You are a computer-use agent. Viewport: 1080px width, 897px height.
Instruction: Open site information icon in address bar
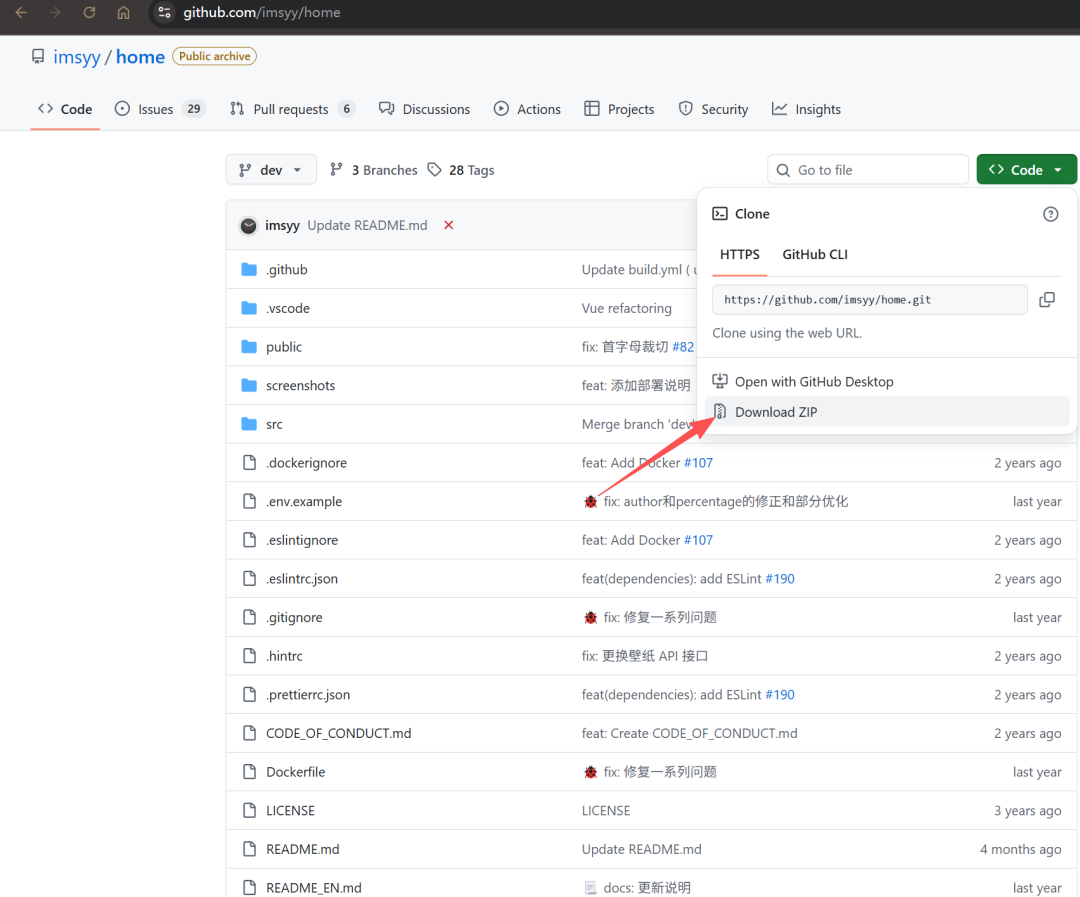[x=164, y=12]
